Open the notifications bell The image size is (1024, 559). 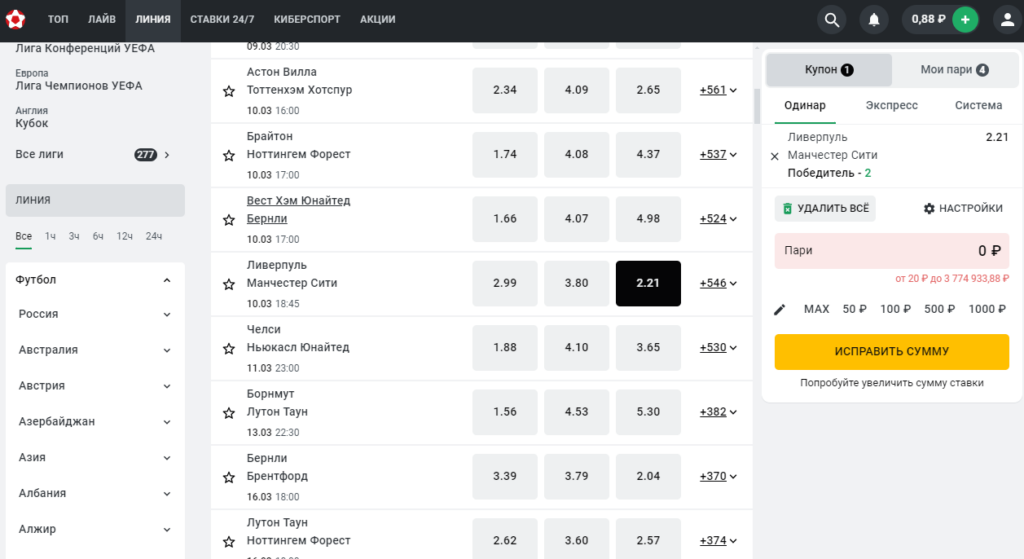874,20
